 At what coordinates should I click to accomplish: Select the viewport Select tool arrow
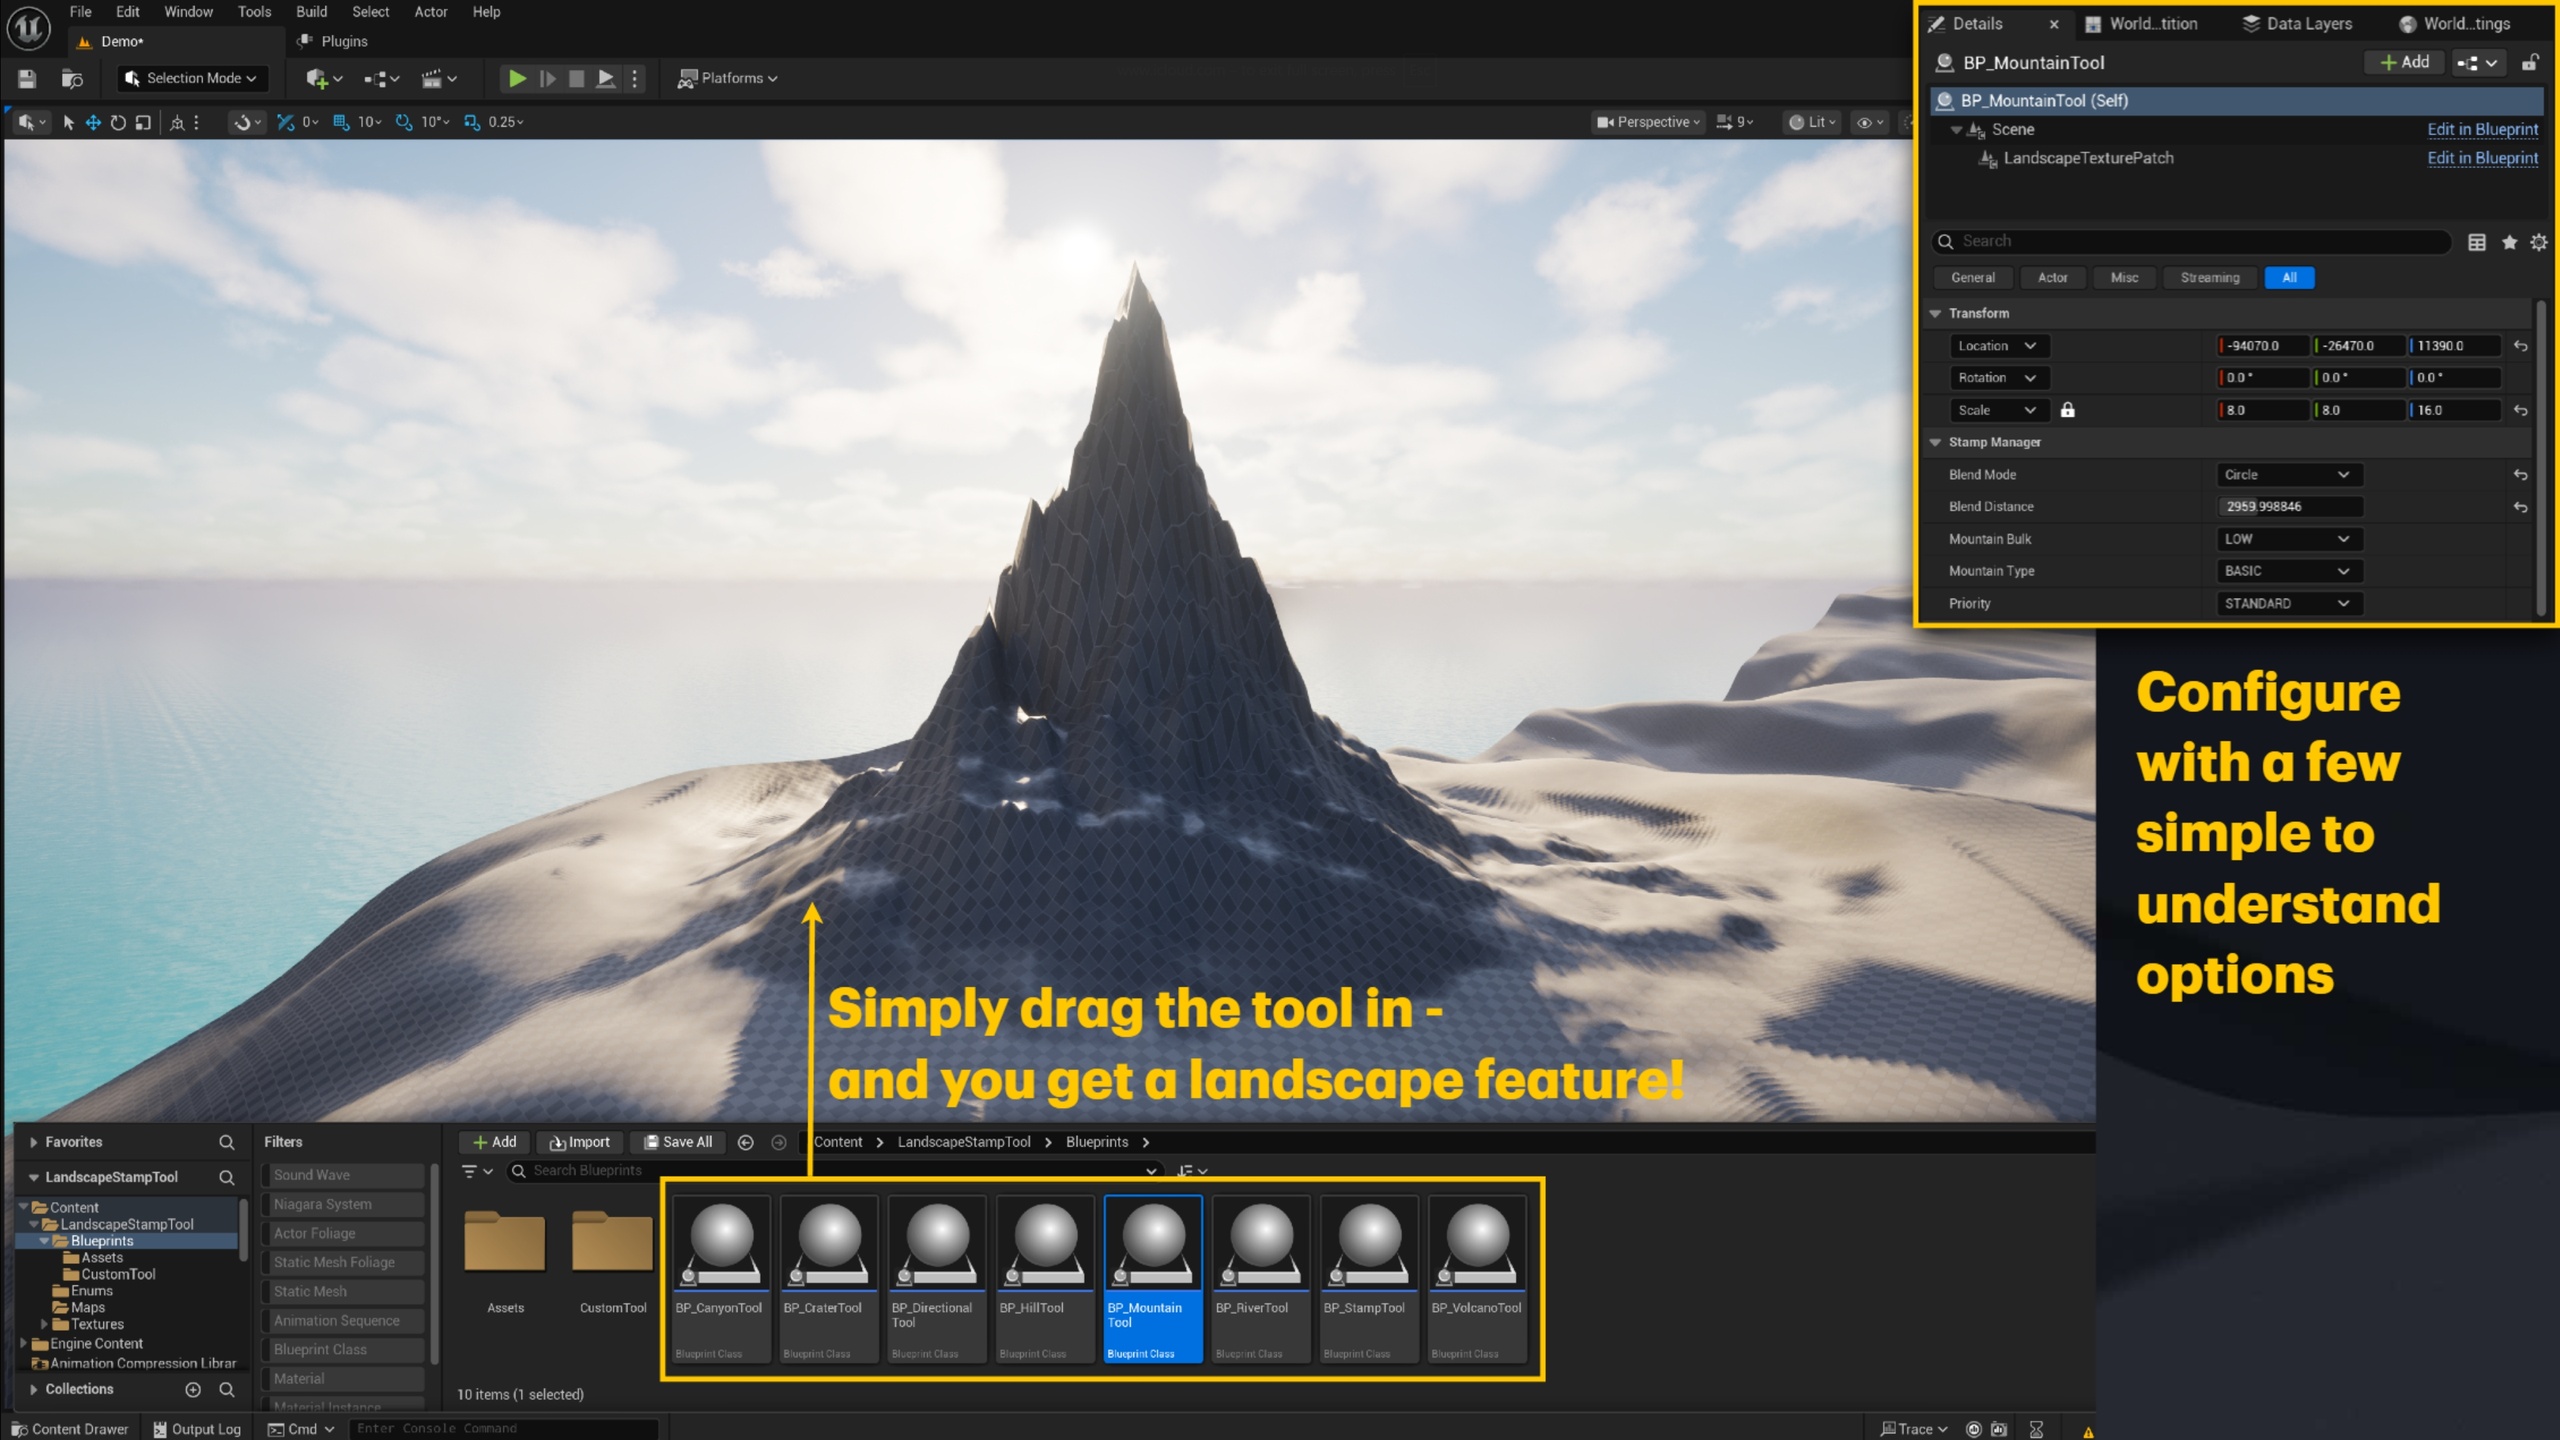click(68, 122)
